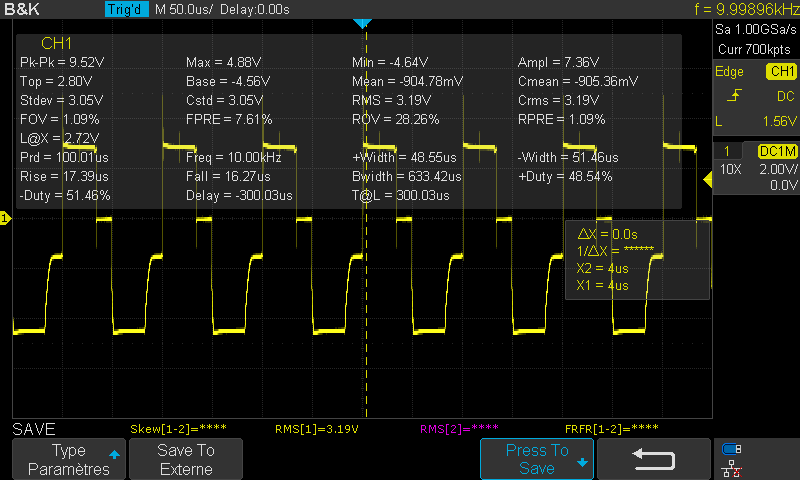
Task: Click the rising edge slope icon
Action: click(x=734, y=96)
